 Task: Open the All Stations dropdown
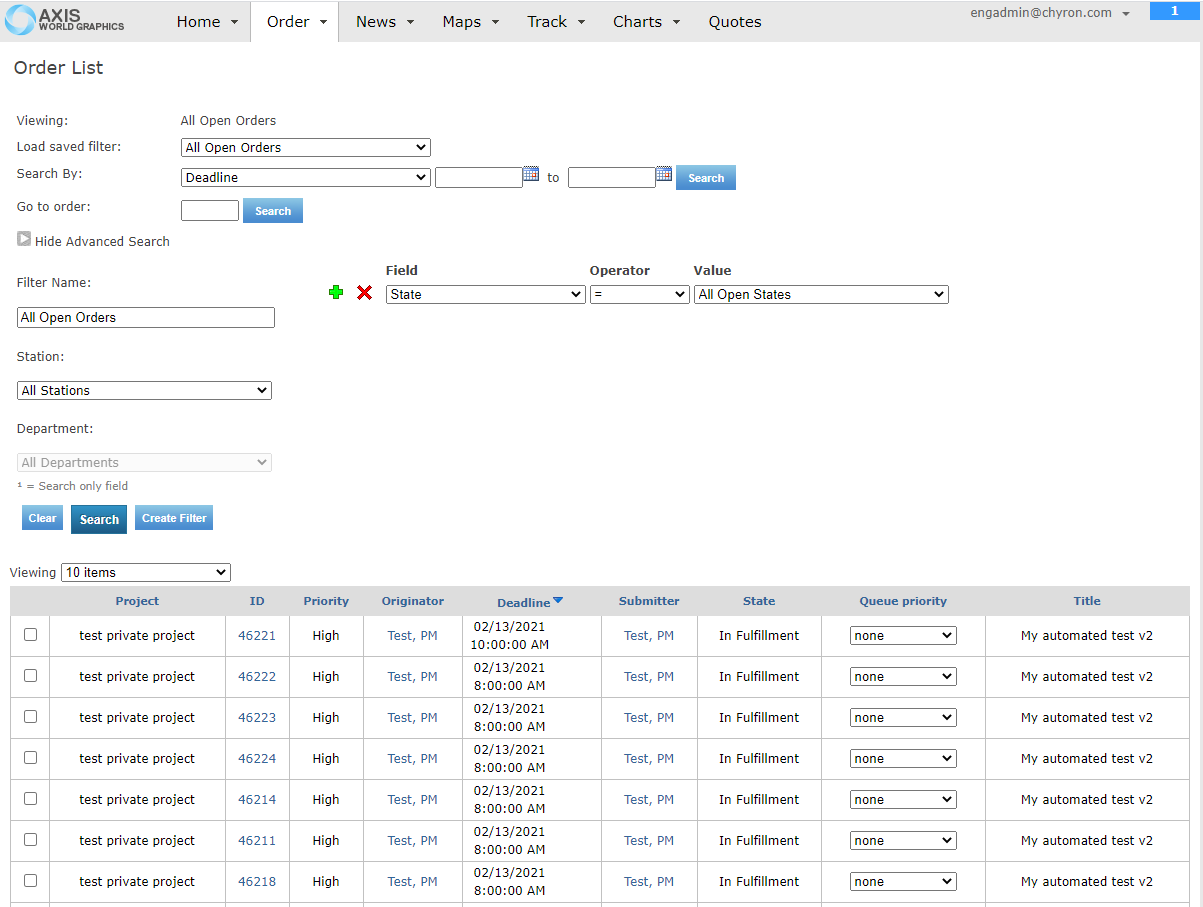tap(145, 391)
